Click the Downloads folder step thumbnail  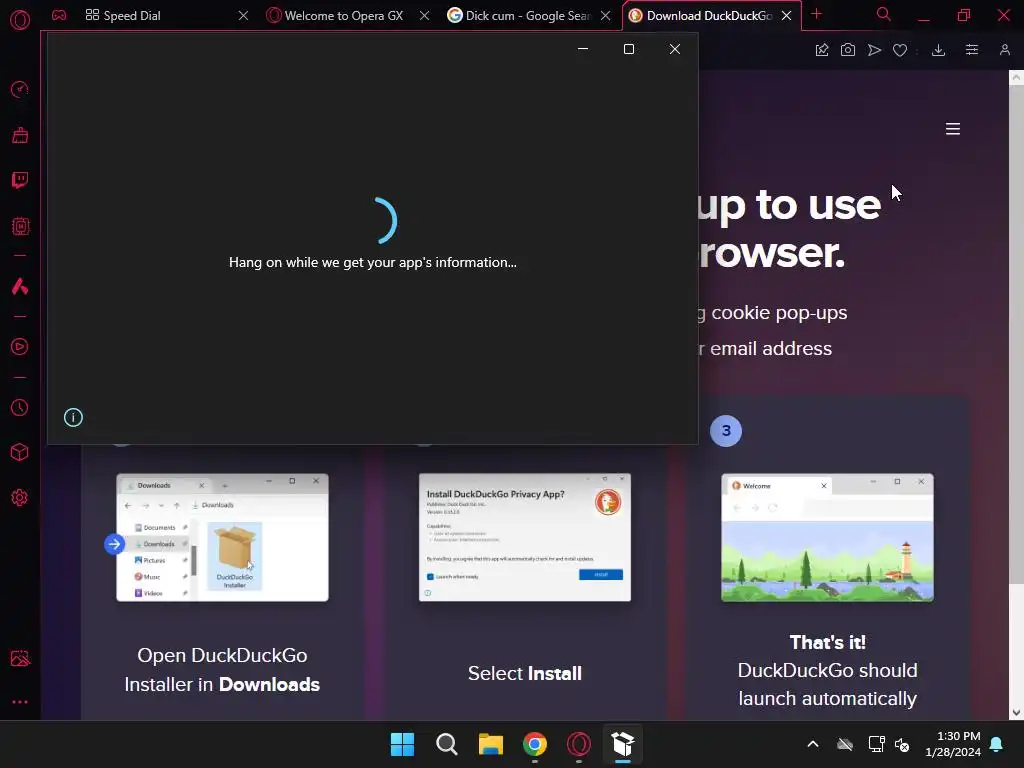click(222, 537)
